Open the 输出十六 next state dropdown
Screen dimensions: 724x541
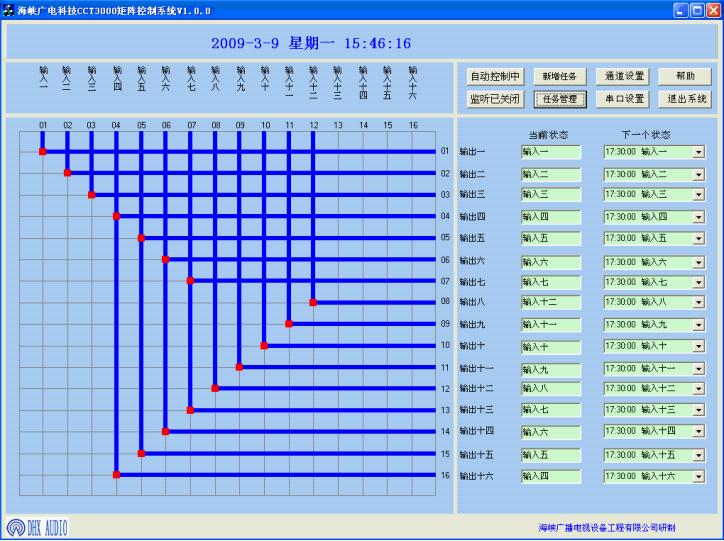coord(698,476)
